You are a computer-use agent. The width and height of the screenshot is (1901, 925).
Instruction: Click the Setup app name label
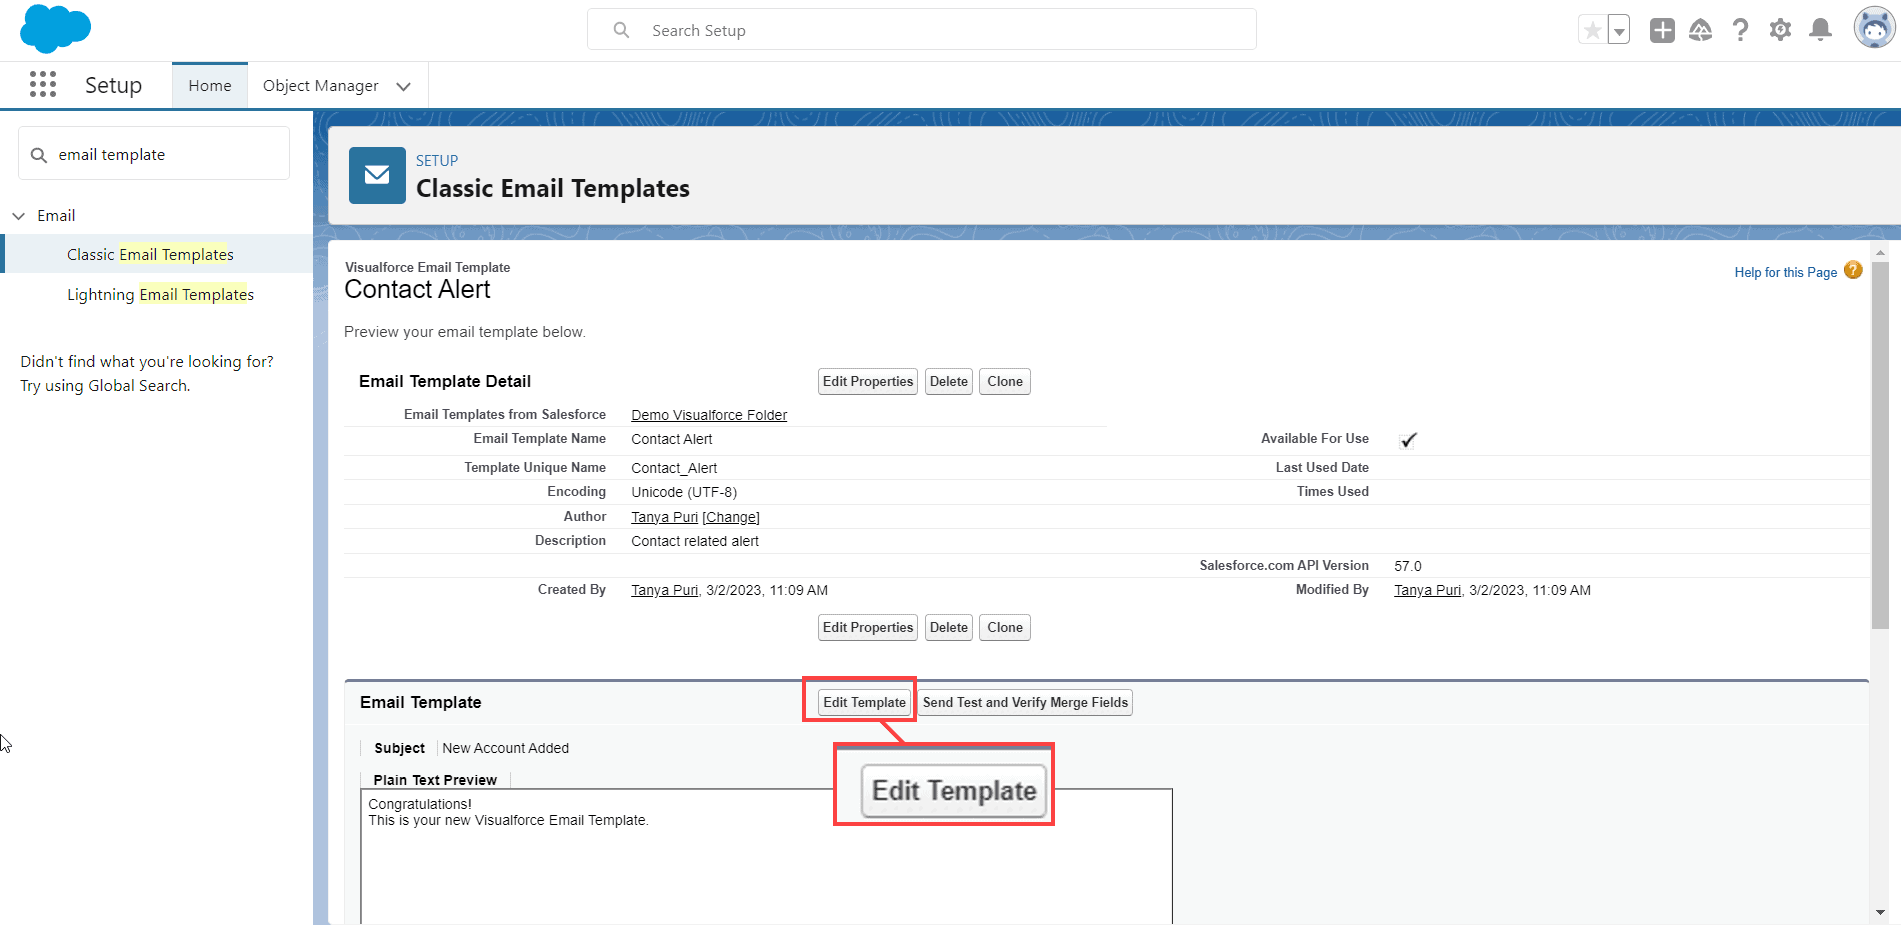(113, 85)
